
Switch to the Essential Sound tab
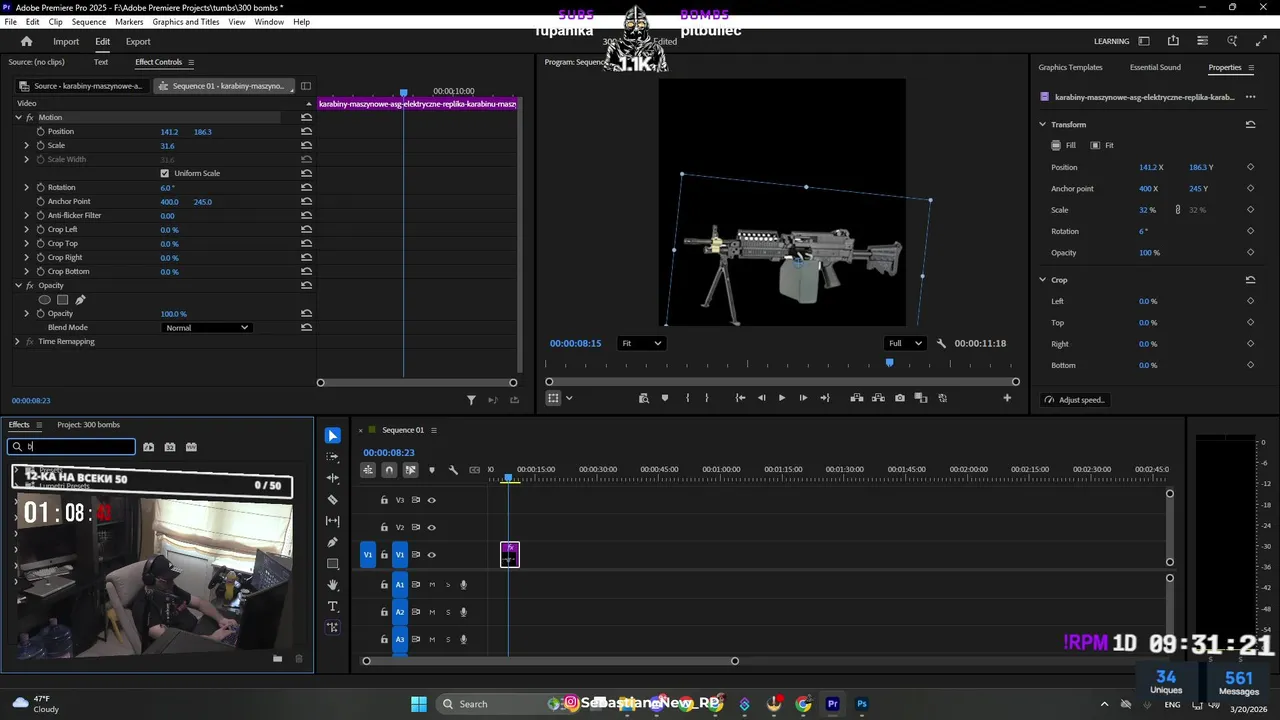point(1155,67)
